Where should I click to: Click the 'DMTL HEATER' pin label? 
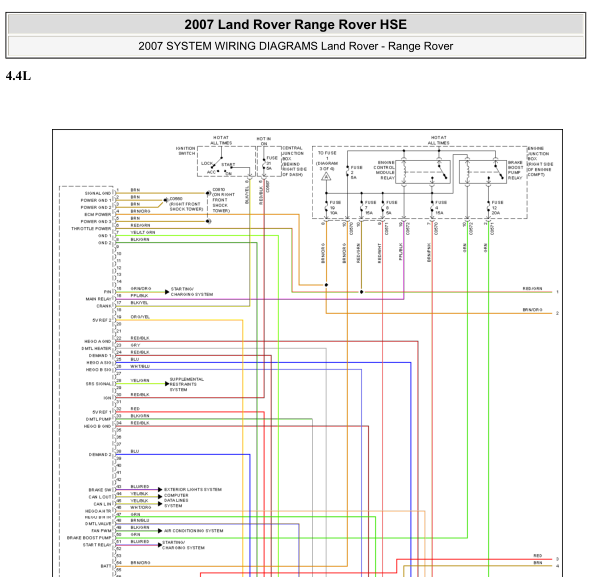pos(96,349)
